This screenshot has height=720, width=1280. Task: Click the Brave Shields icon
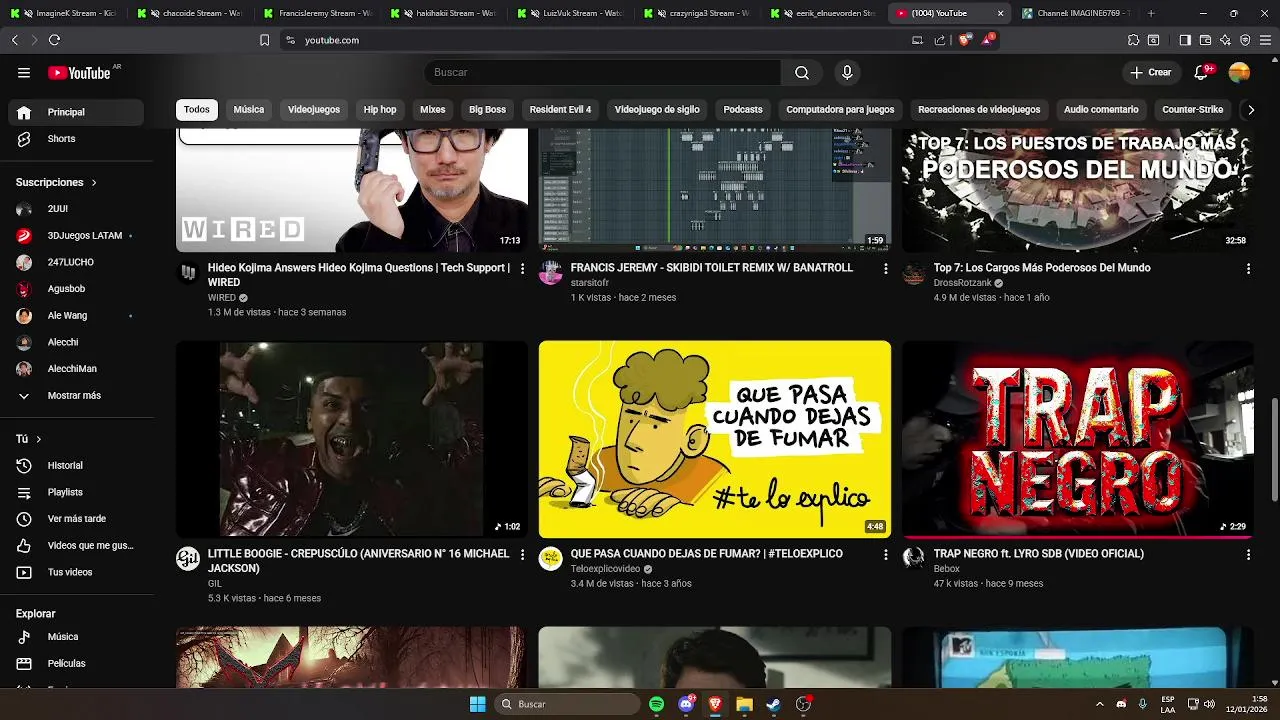pos(964,40)
